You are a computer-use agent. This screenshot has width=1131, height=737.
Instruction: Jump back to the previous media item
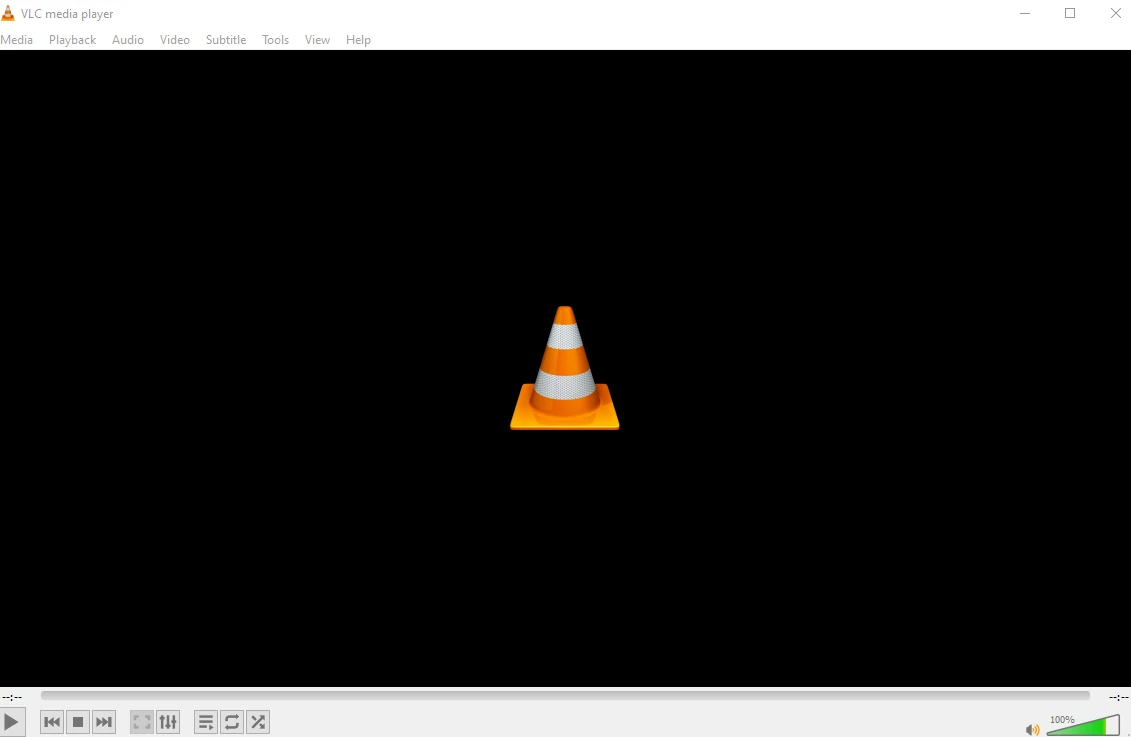(51, 721)
